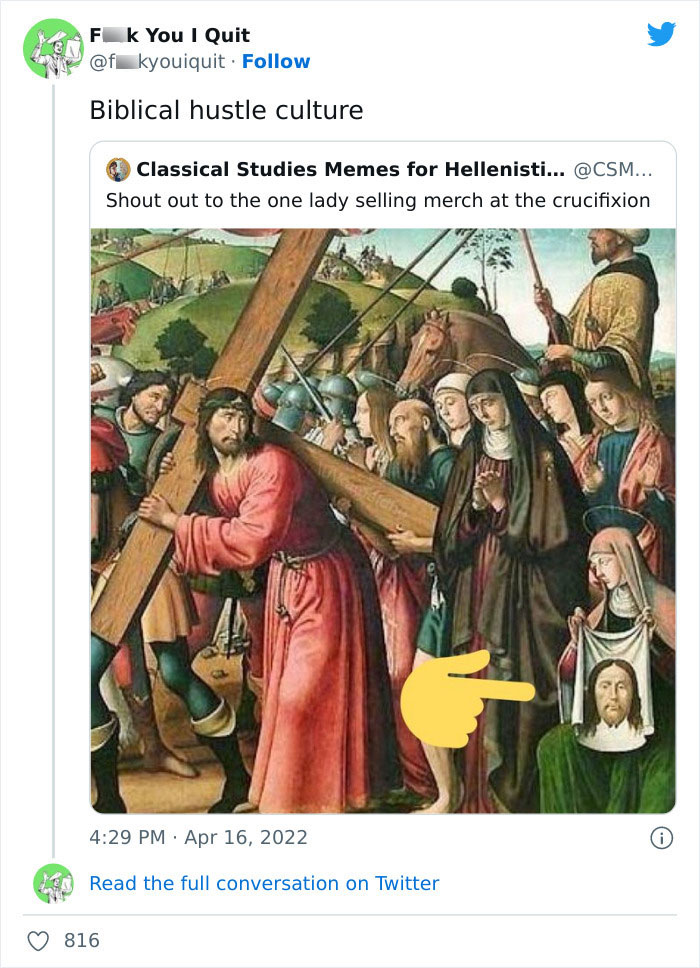Click the 816 likes count
This screenshot has width=700, height=968.
click(x=82, y=940)
